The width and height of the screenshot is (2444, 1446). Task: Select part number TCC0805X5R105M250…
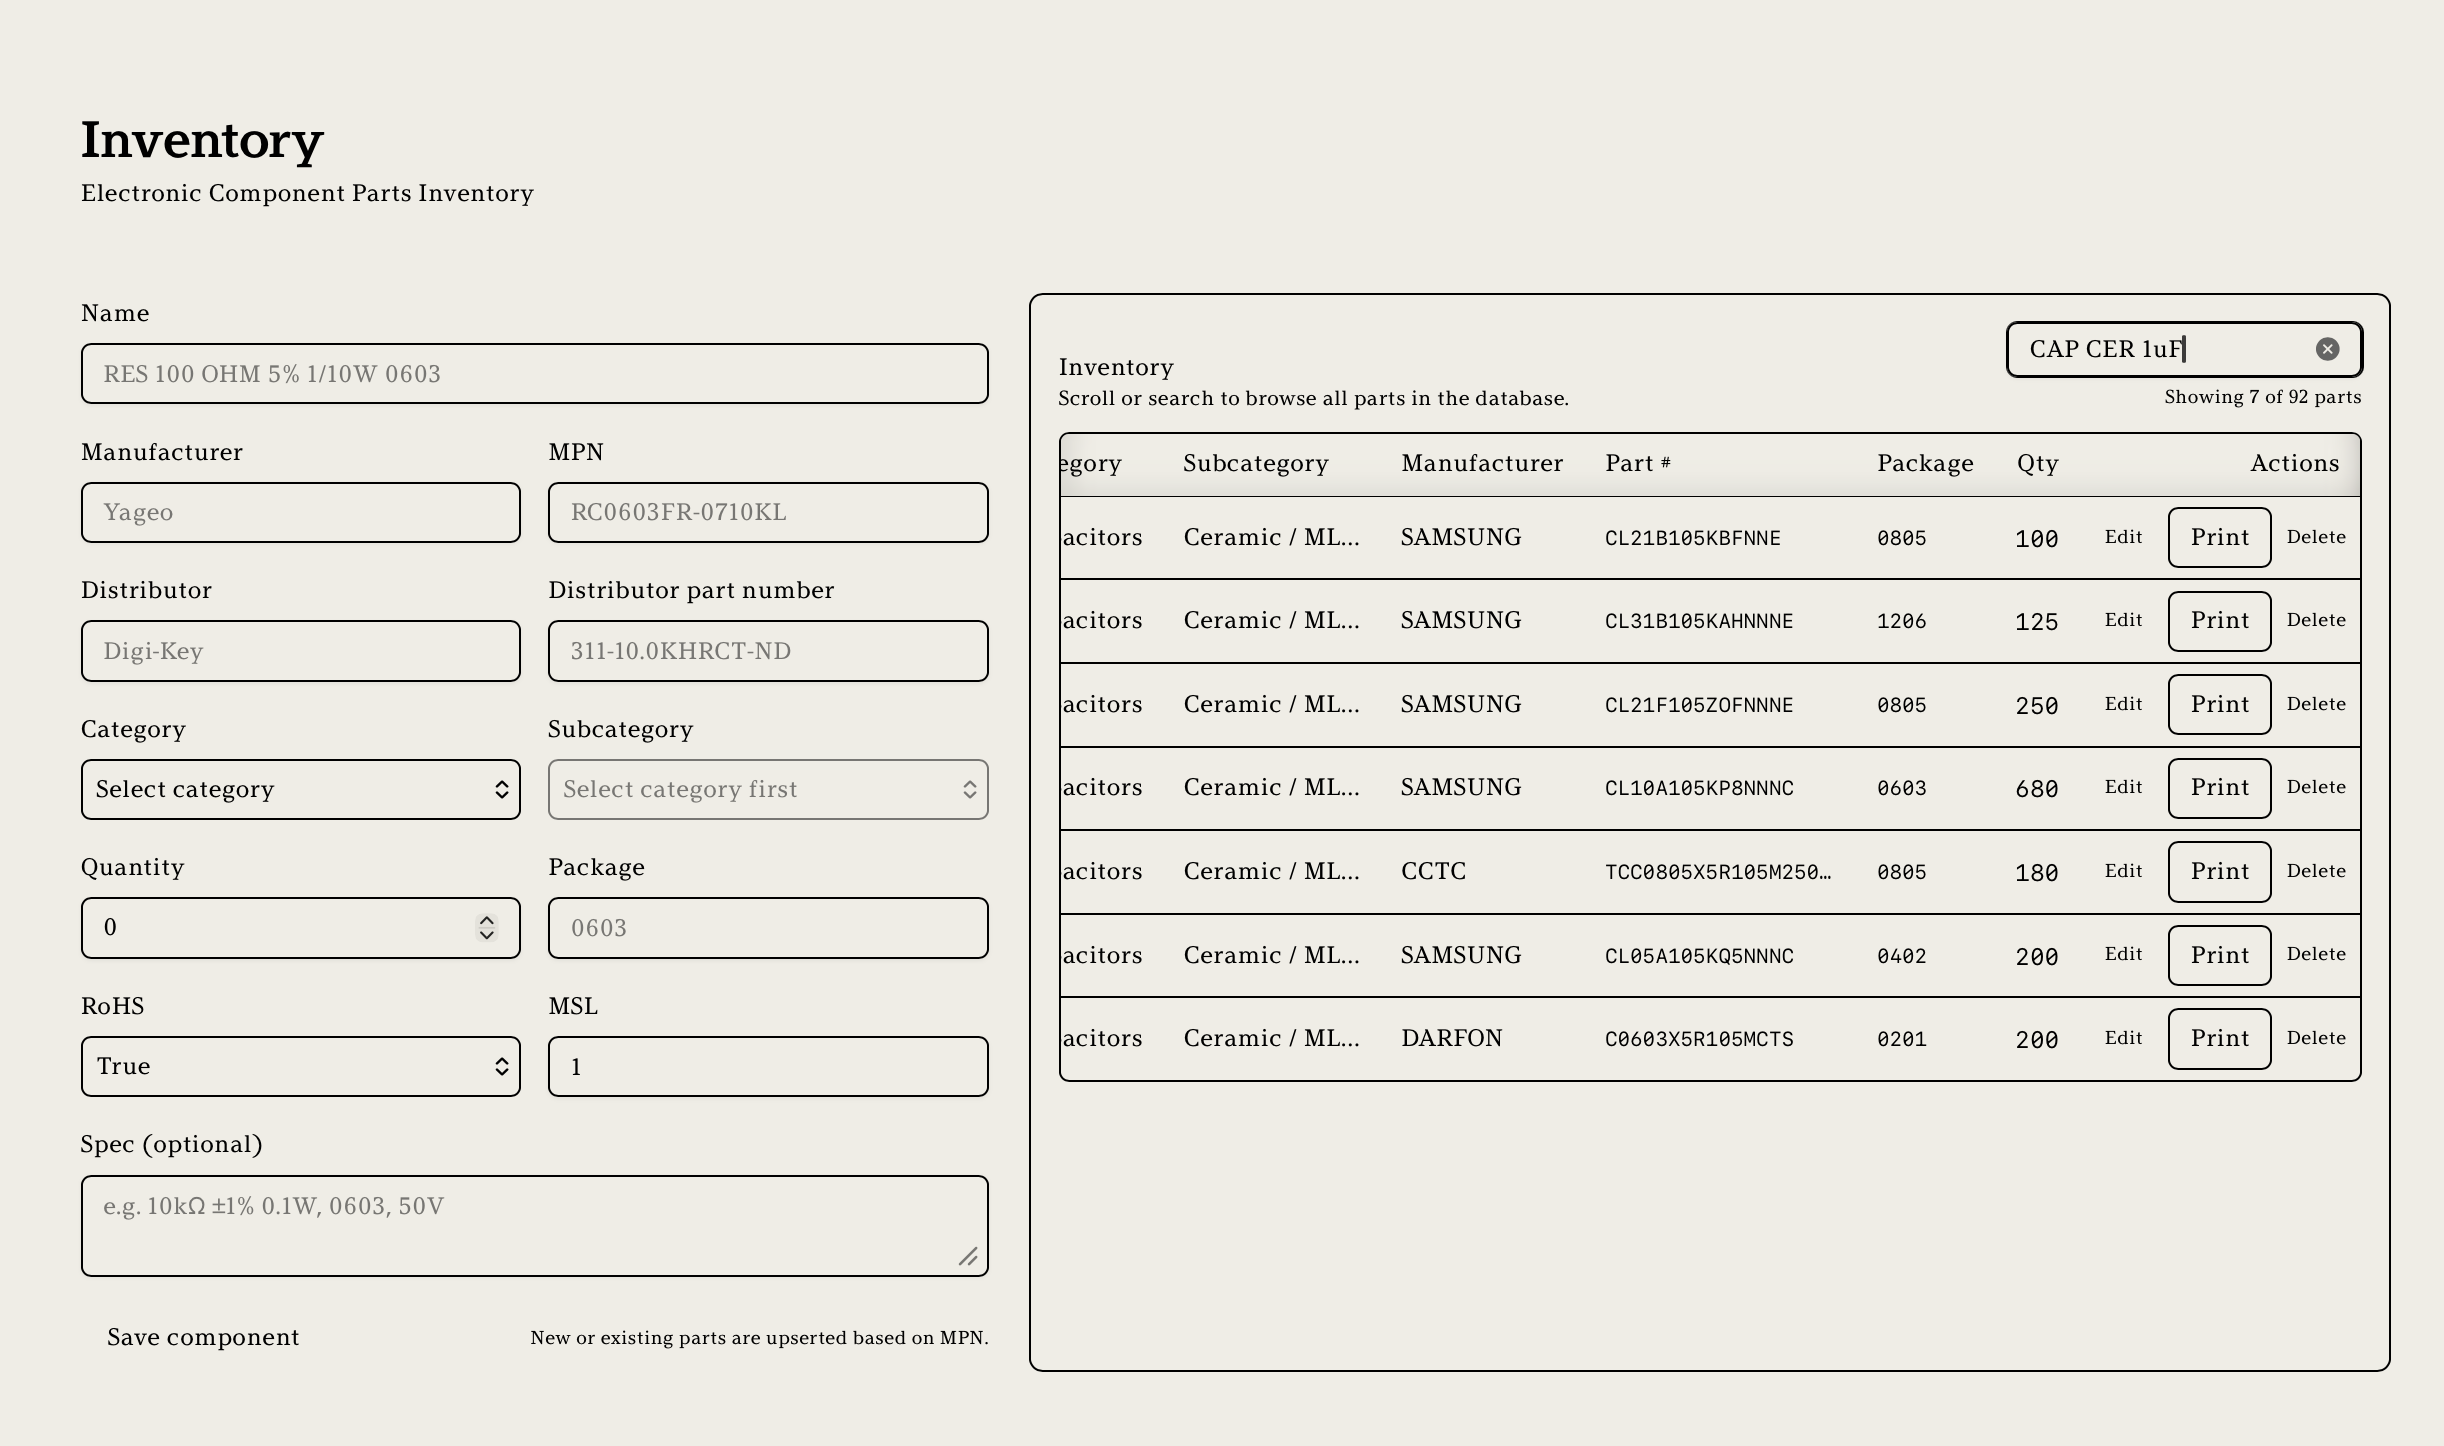(x=1718, y=872)
